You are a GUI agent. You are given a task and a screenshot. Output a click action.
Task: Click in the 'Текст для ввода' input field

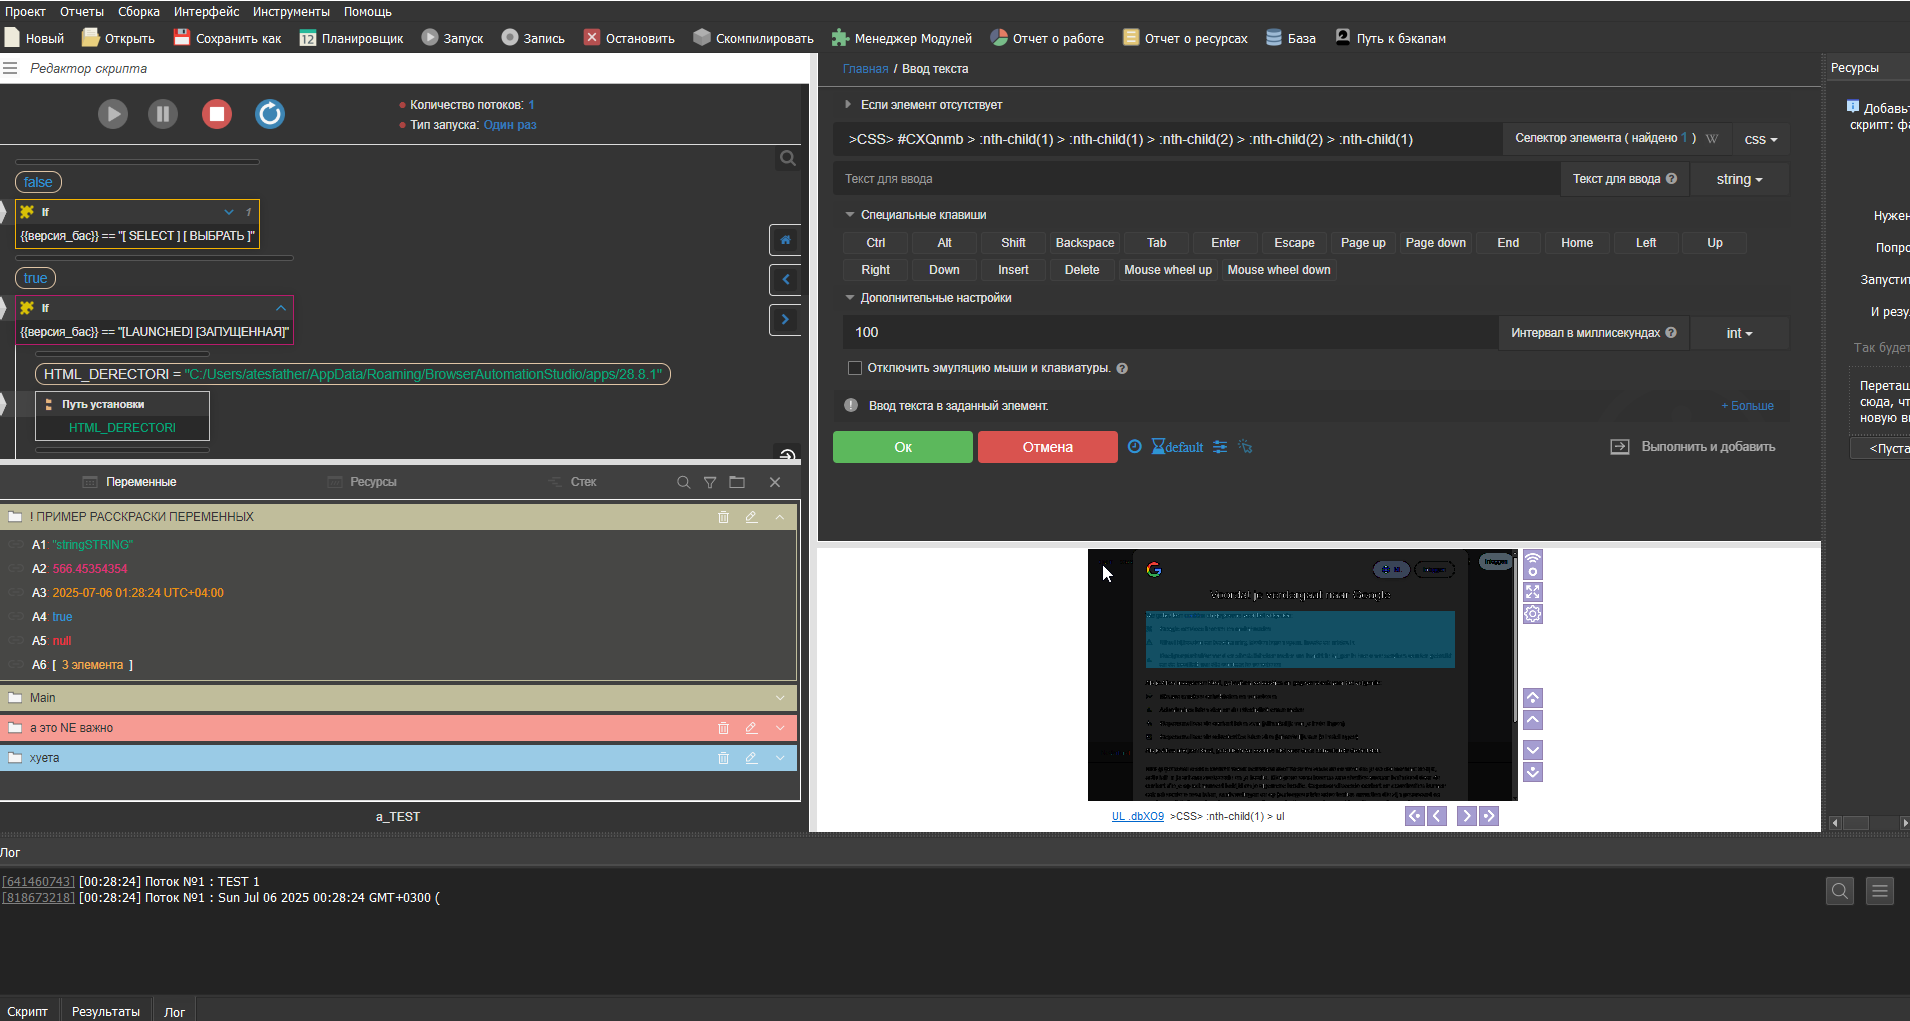pyautogui.click(x=1195, y=180)
